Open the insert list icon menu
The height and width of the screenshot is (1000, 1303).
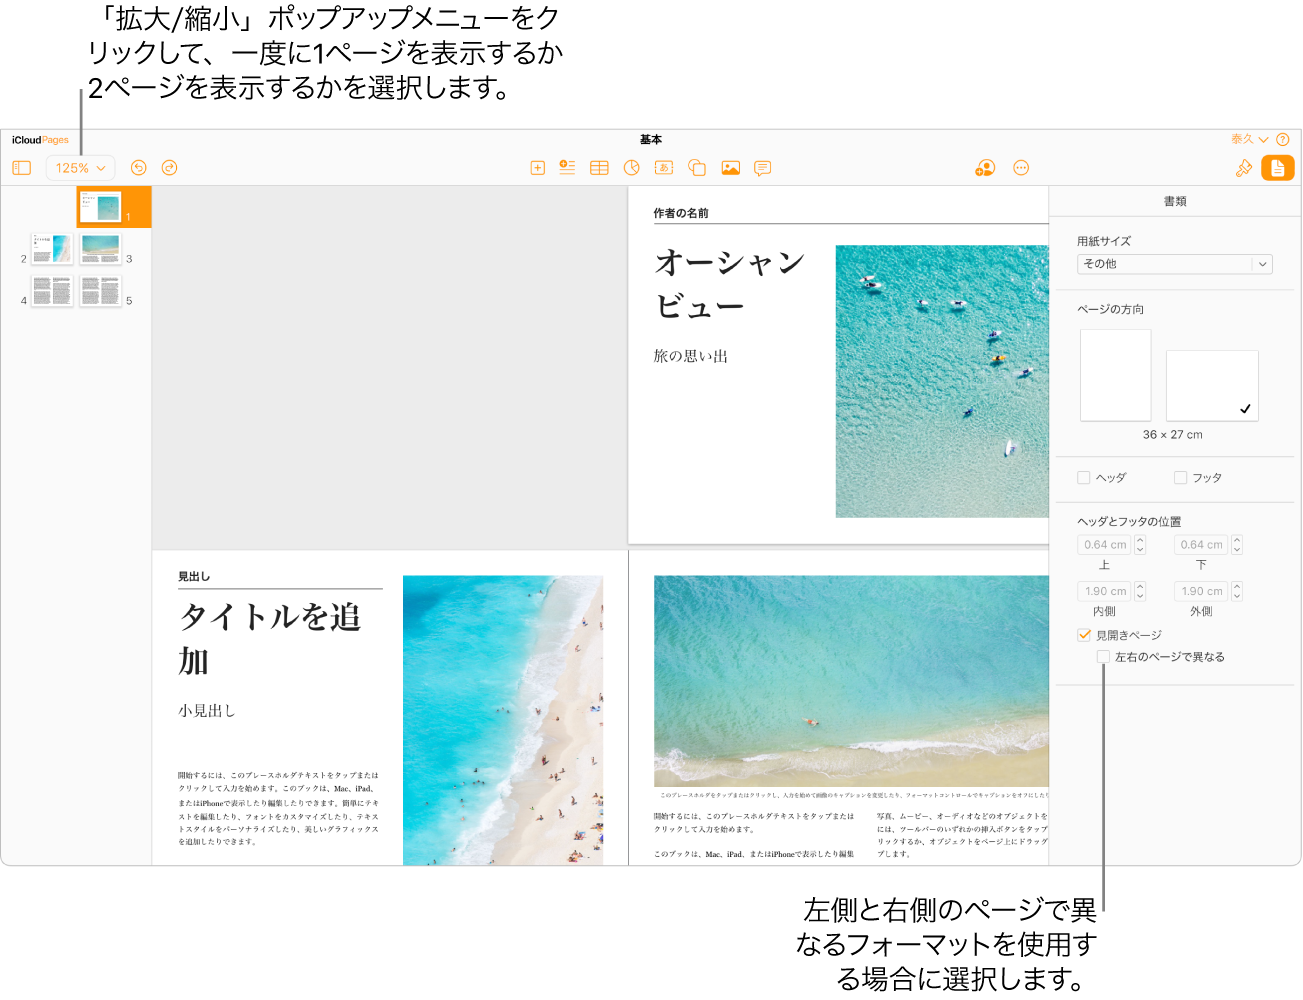pyautogui.click(x=567, y=168)
